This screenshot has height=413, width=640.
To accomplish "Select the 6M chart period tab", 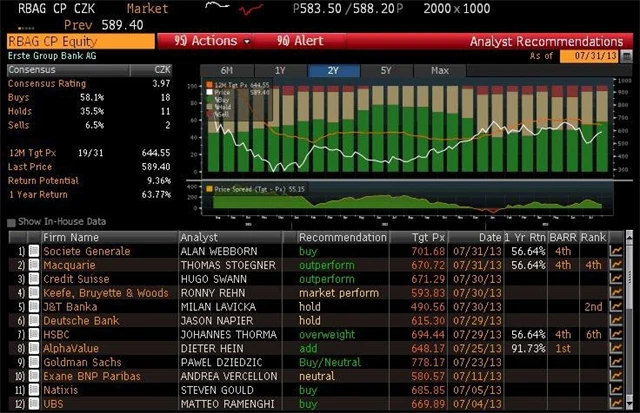I will 227,71.
